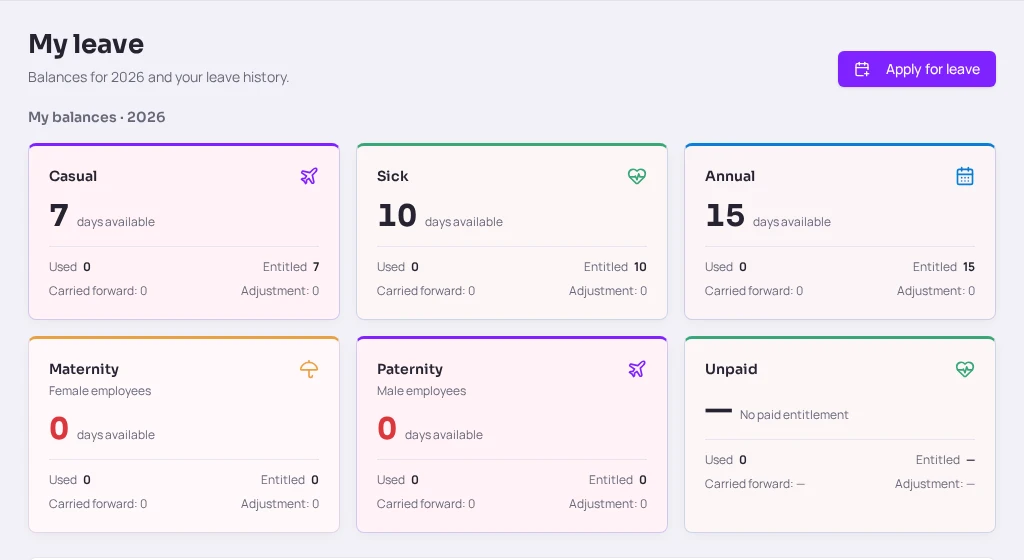Click the My balances · 2026 heading
The width and height of the screenshot is (1024, 560).
[97, 117]
